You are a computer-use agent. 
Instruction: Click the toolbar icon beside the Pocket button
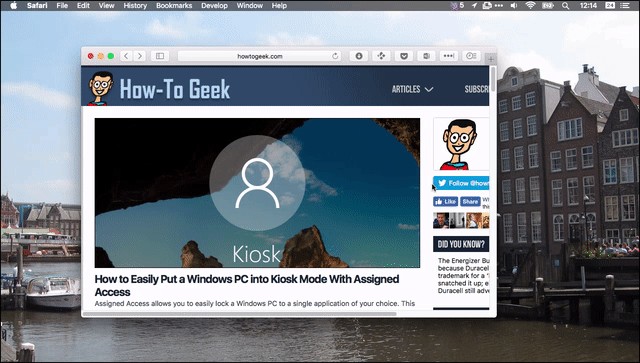pos(426,56)
